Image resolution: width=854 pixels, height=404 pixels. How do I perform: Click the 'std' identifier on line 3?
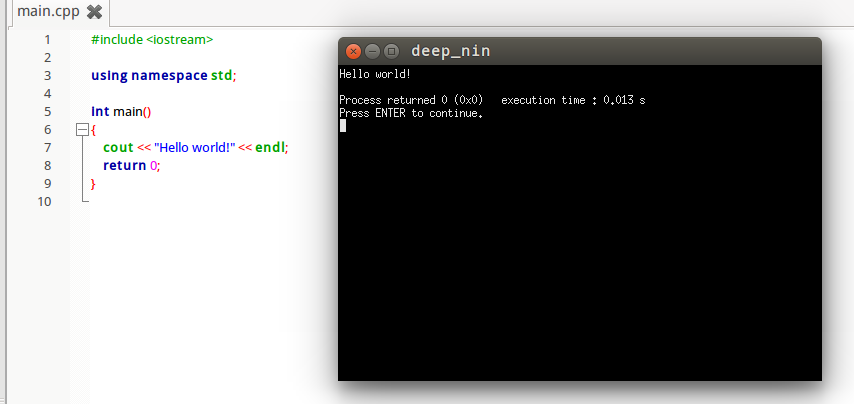point(222,76)
